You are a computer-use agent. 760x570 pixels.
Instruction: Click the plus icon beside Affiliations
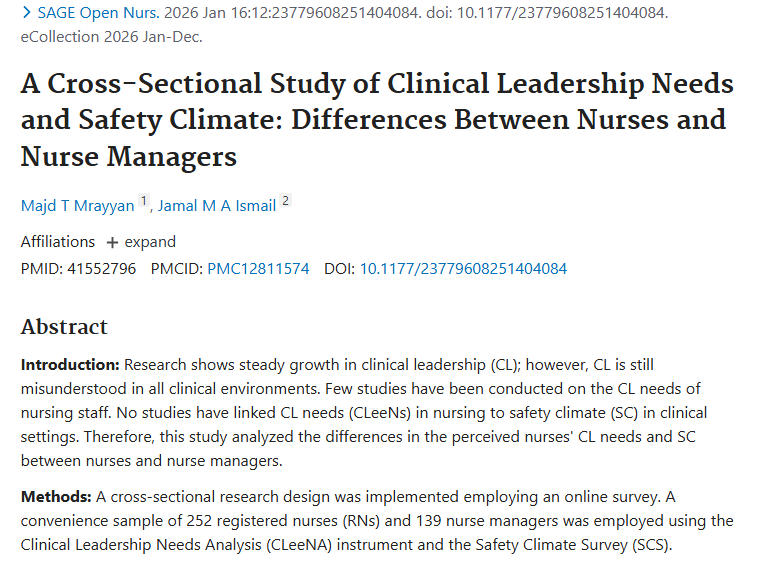(112, 242)
